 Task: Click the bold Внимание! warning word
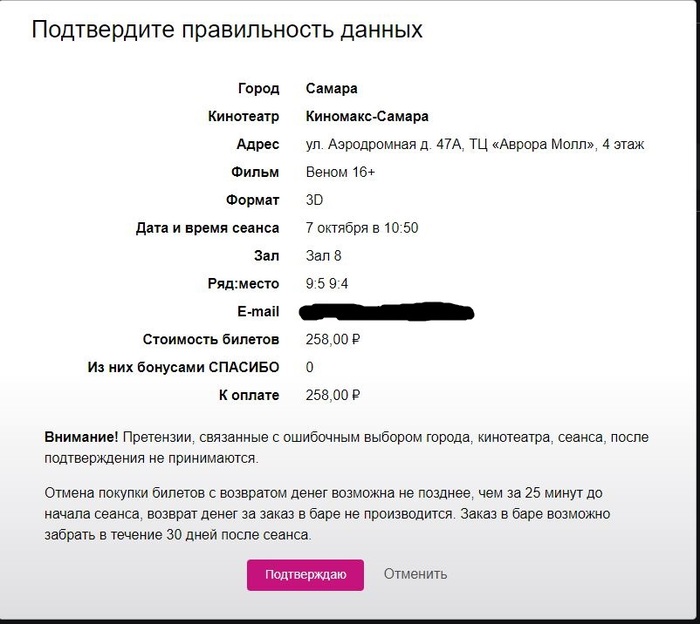point(82,438)
